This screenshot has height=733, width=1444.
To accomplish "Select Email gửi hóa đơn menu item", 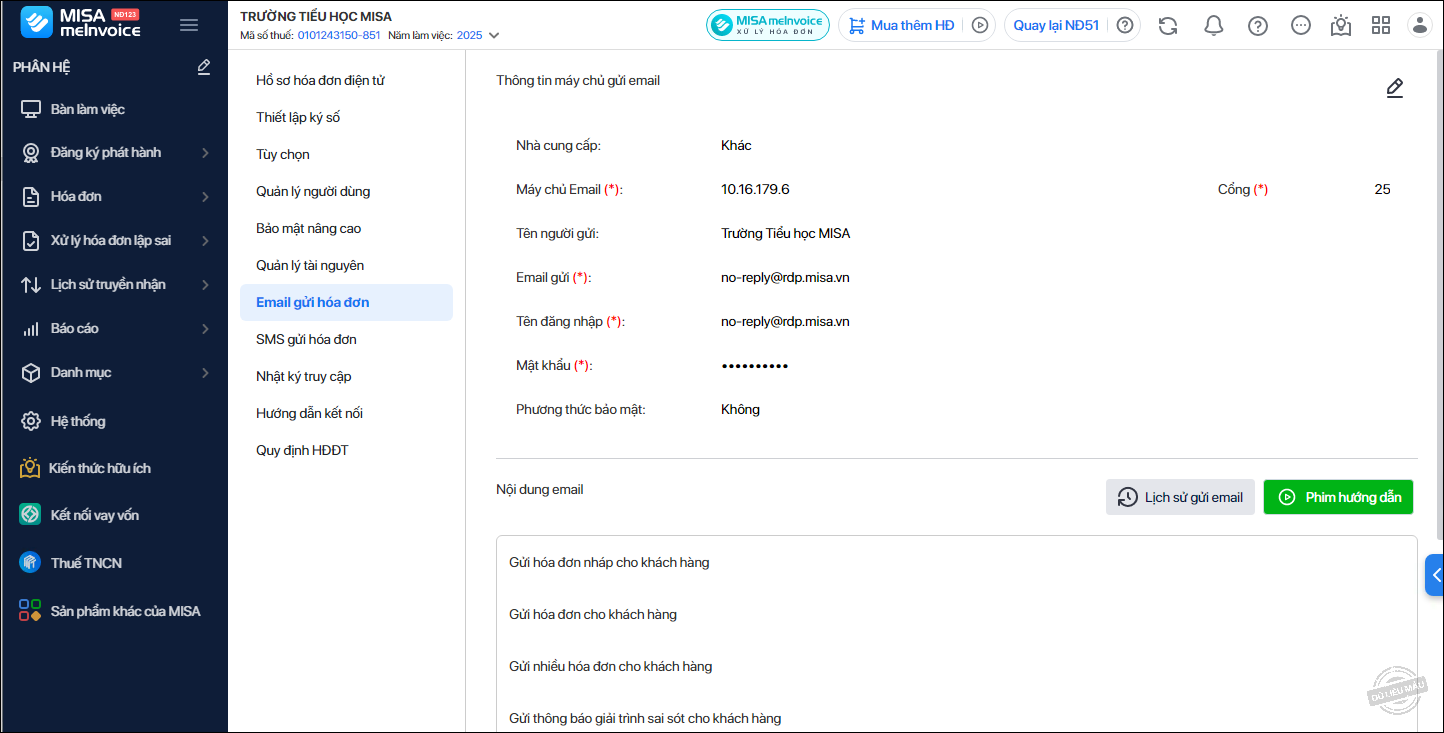I will coord(346,302).
